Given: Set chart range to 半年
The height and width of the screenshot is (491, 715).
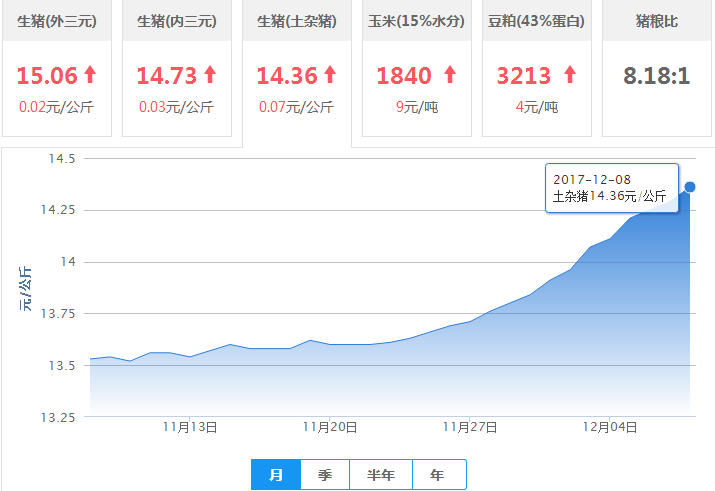Looking at the screenshot, I should tap(380, 475).
